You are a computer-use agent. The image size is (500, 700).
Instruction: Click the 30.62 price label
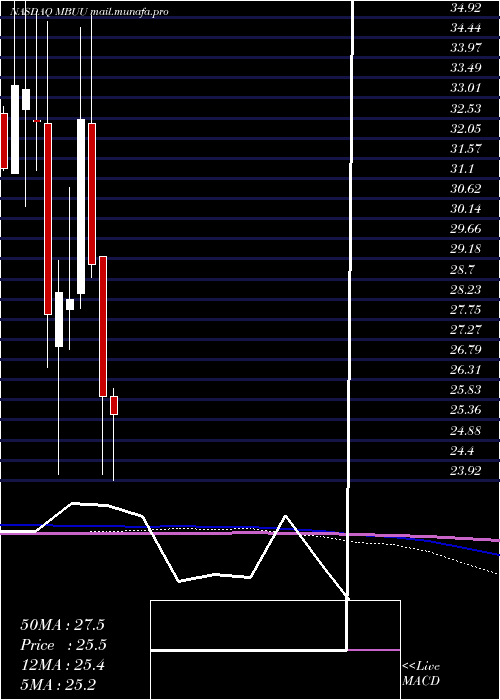point(465,189)
